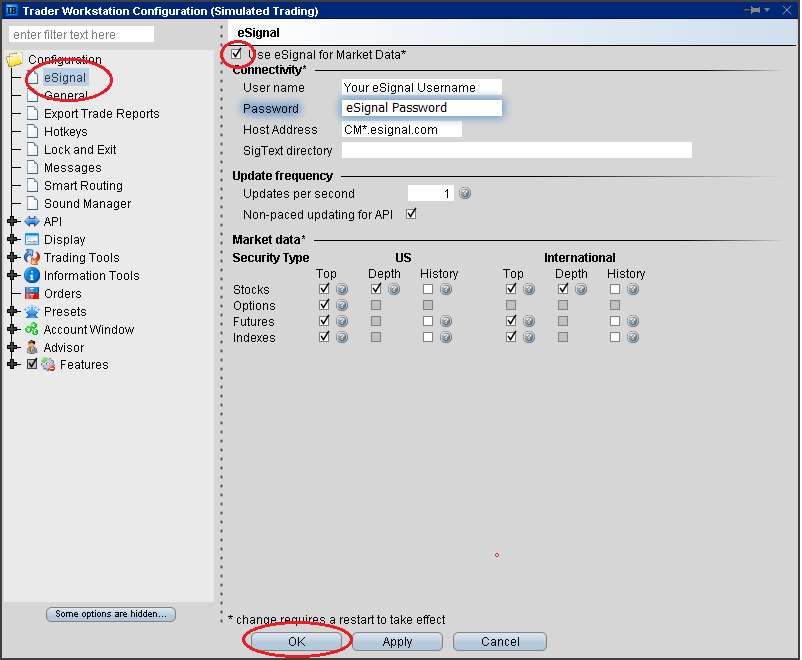Screen dimensions: 802x660
Task: Open help icon for Options US Top
Action: click(342, 305)
